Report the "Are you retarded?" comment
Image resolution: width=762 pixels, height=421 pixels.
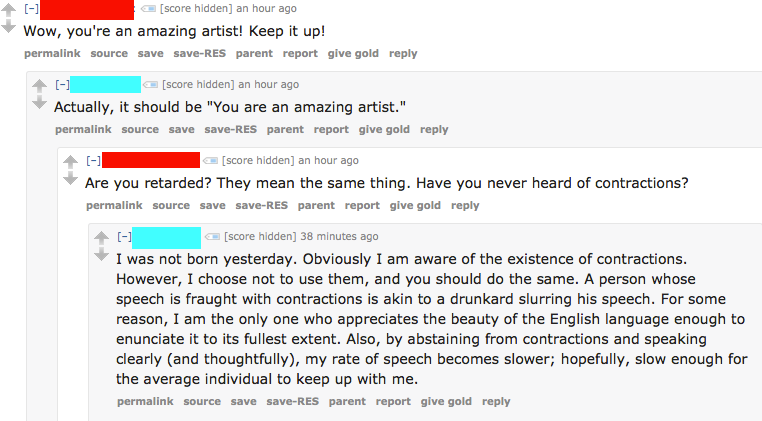(362, 206)
